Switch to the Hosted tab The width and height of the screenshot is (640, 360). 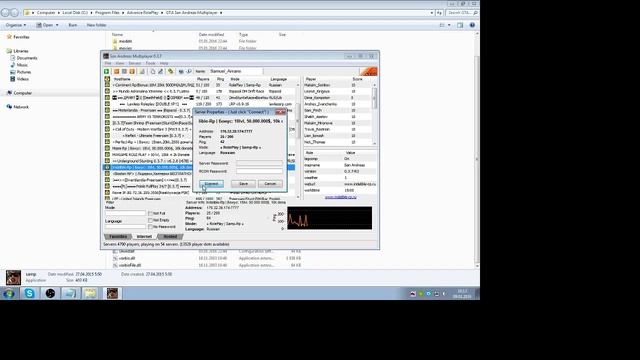click(x=170, y=237)
